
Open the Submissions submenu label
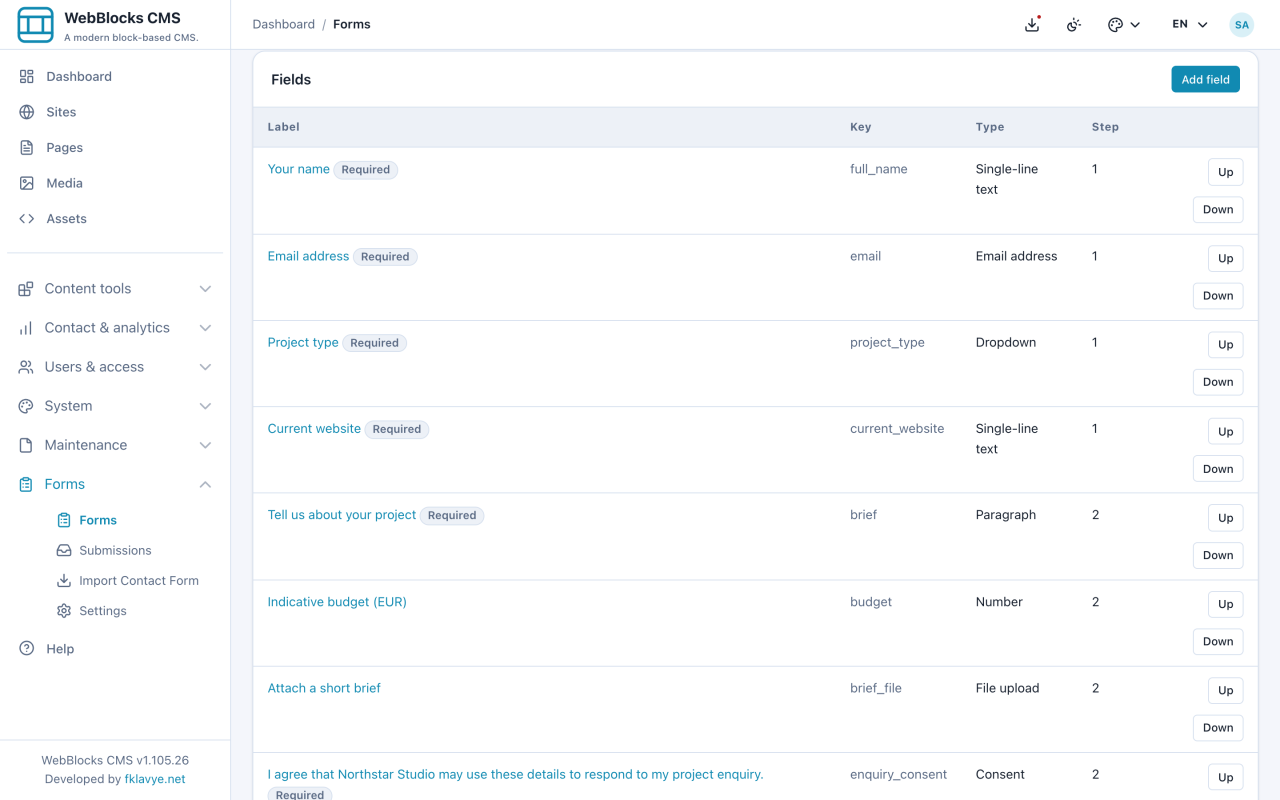115,550
